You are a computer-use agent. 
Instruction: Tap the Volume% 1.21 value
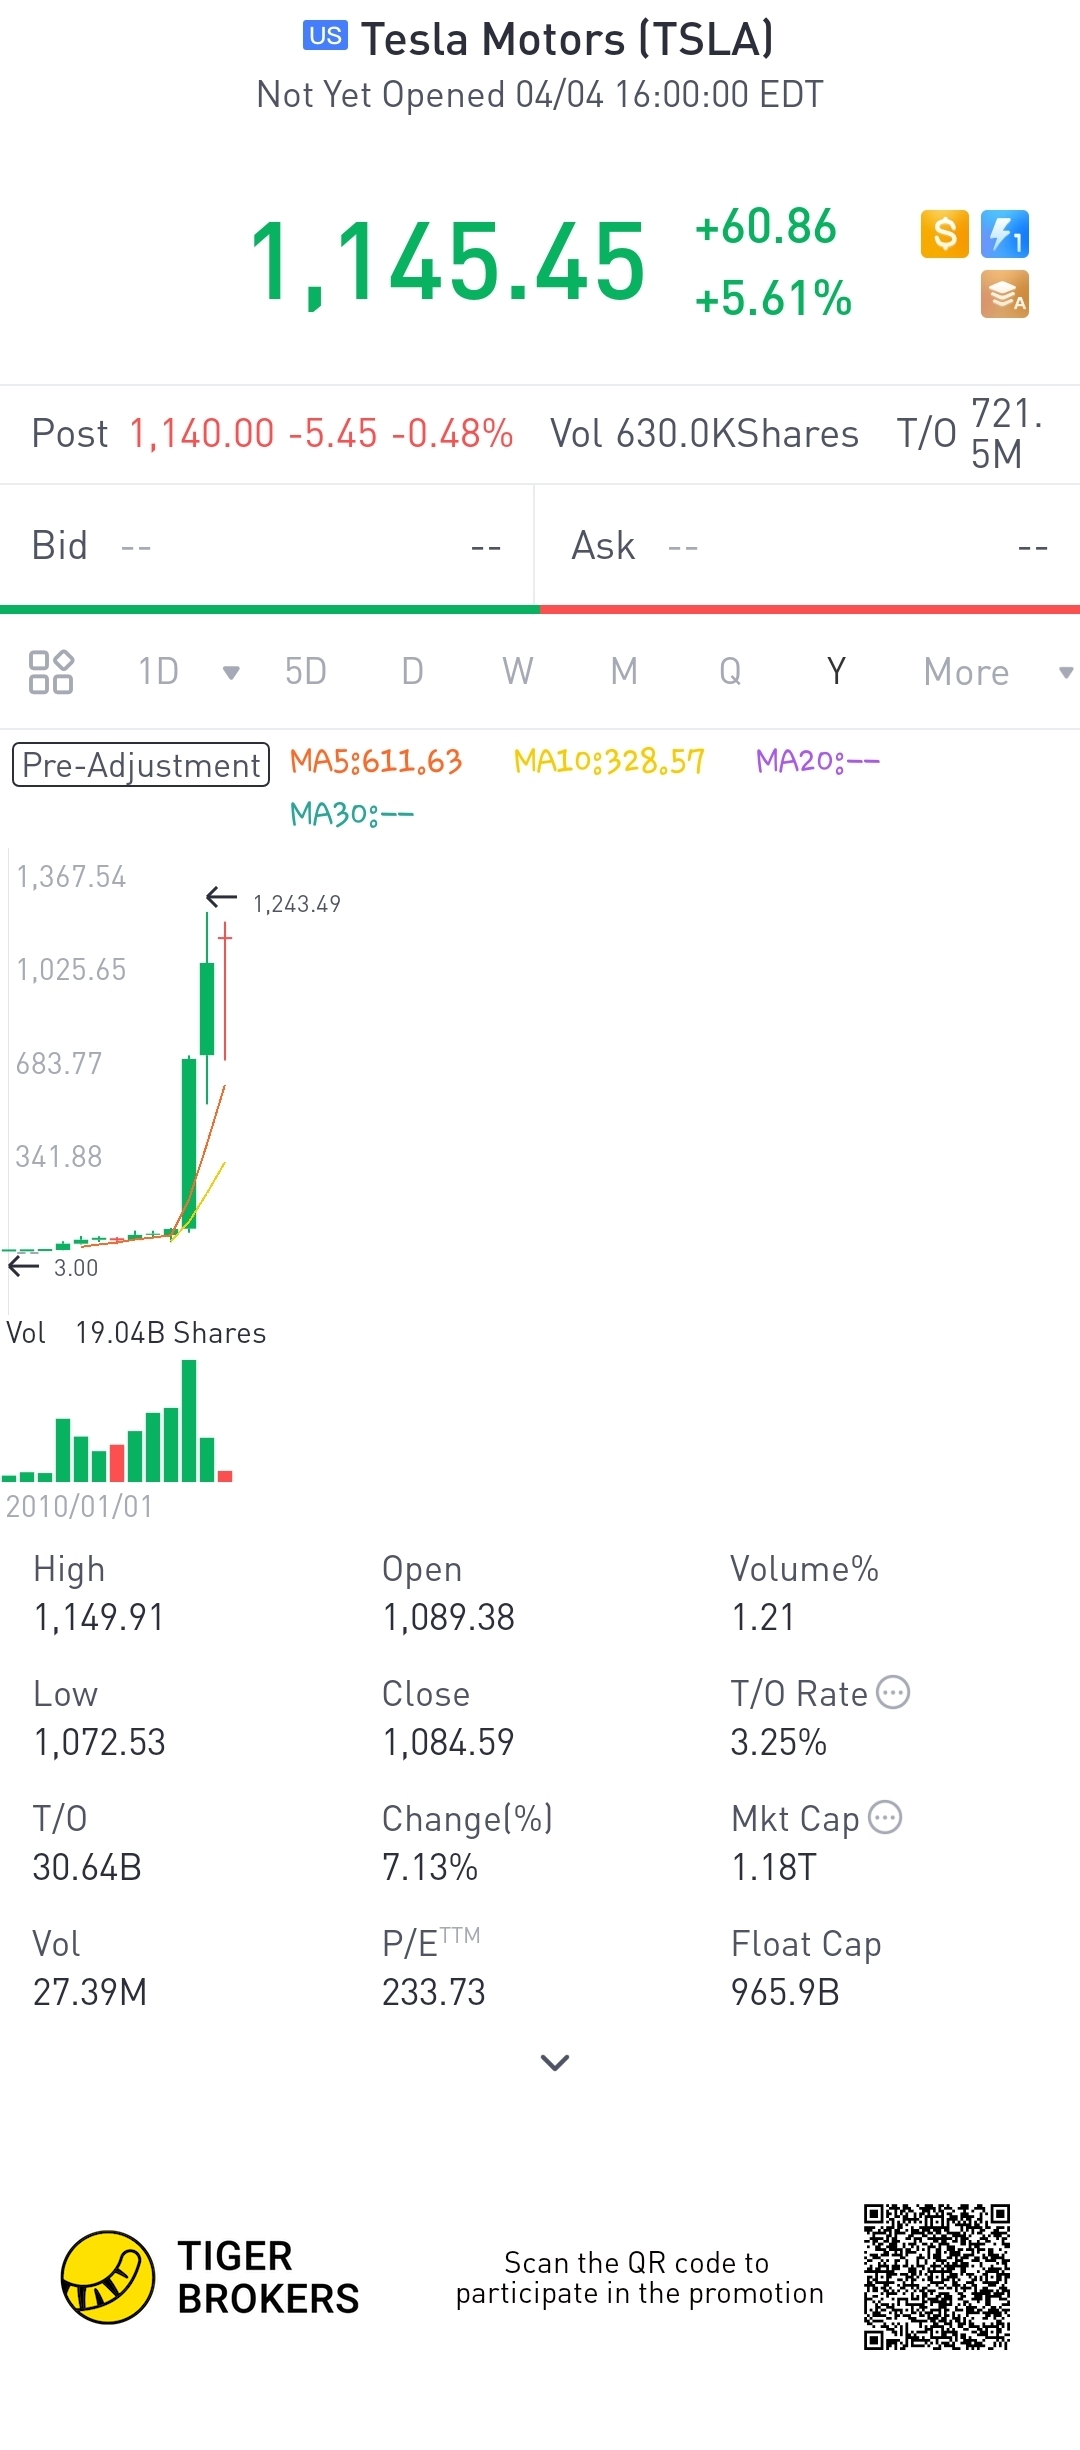point(763,1617)
